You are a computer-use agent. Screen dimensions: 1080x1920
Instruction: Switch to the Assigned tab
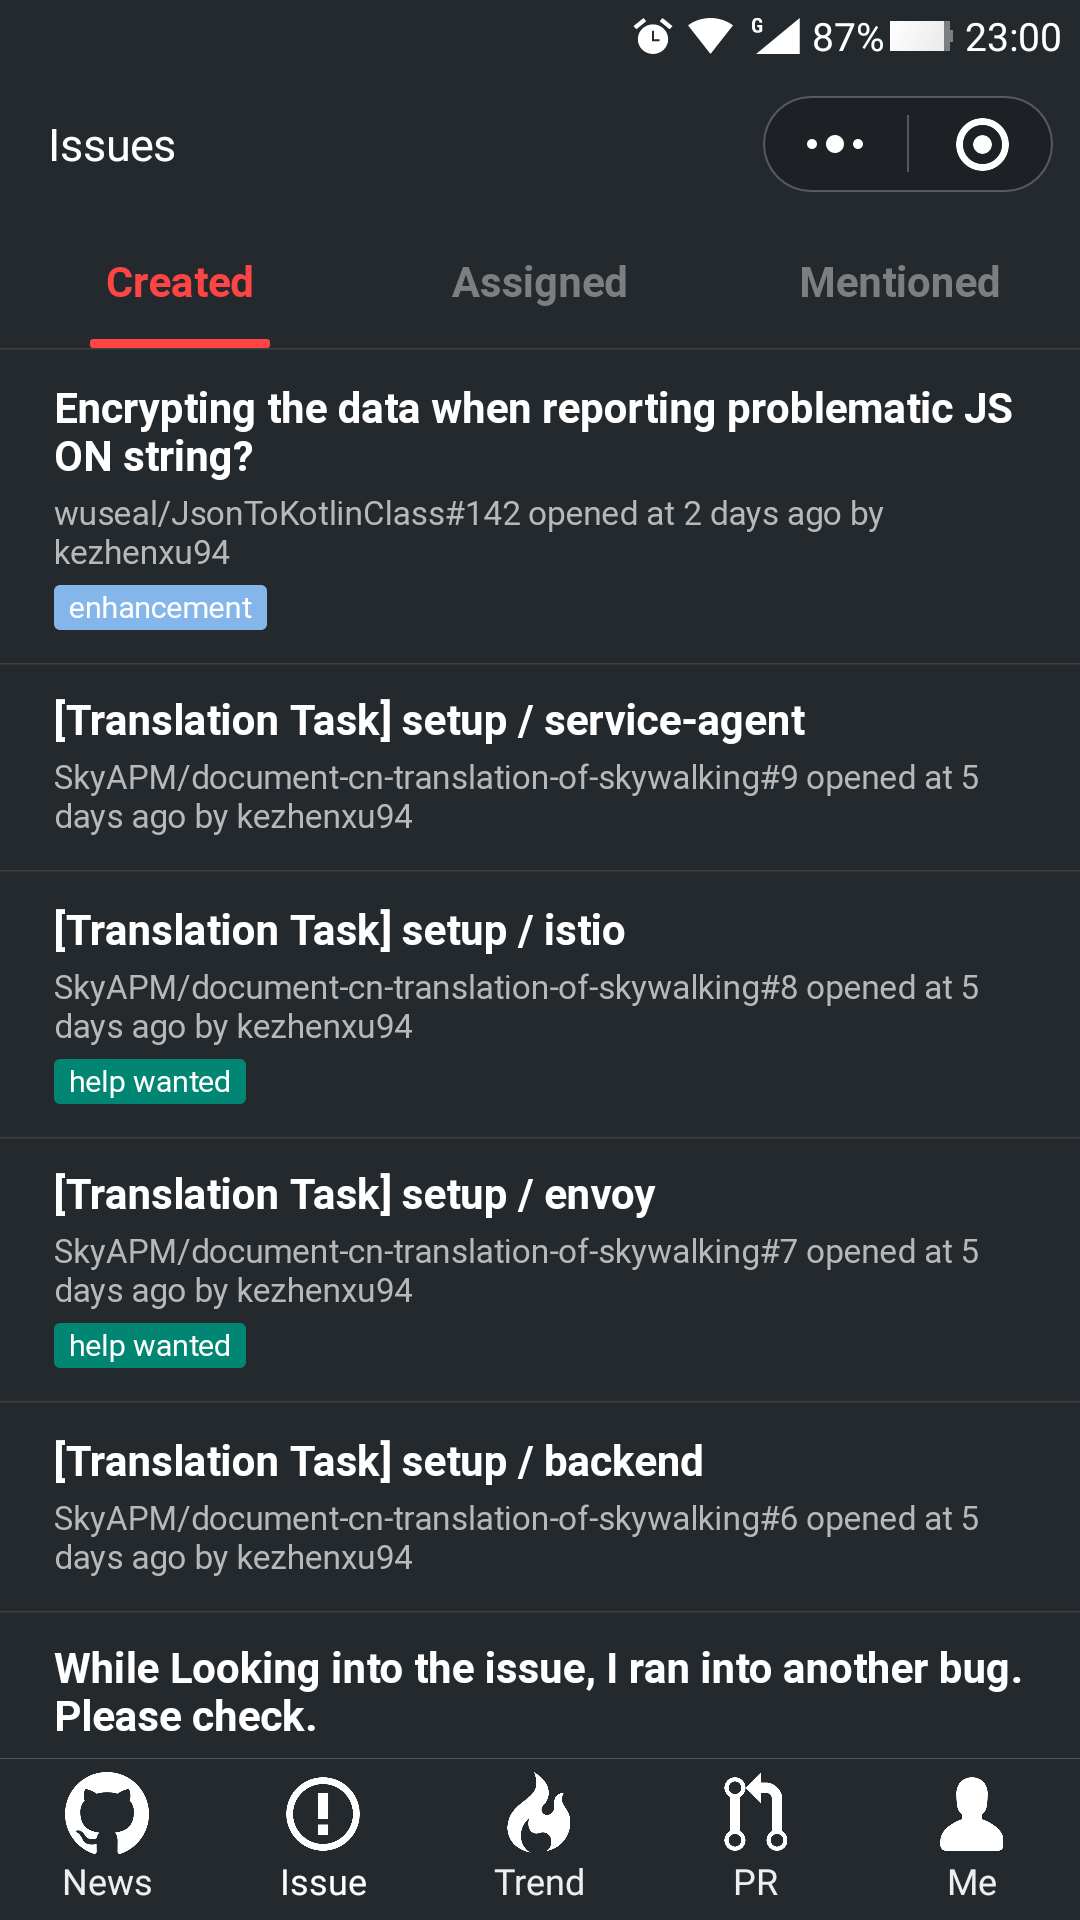tap(539, 283)
